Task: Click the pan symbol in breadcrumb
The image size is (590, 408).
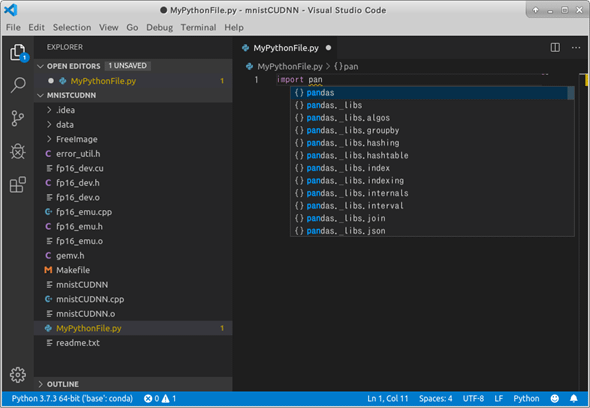Action: point(346,67)
